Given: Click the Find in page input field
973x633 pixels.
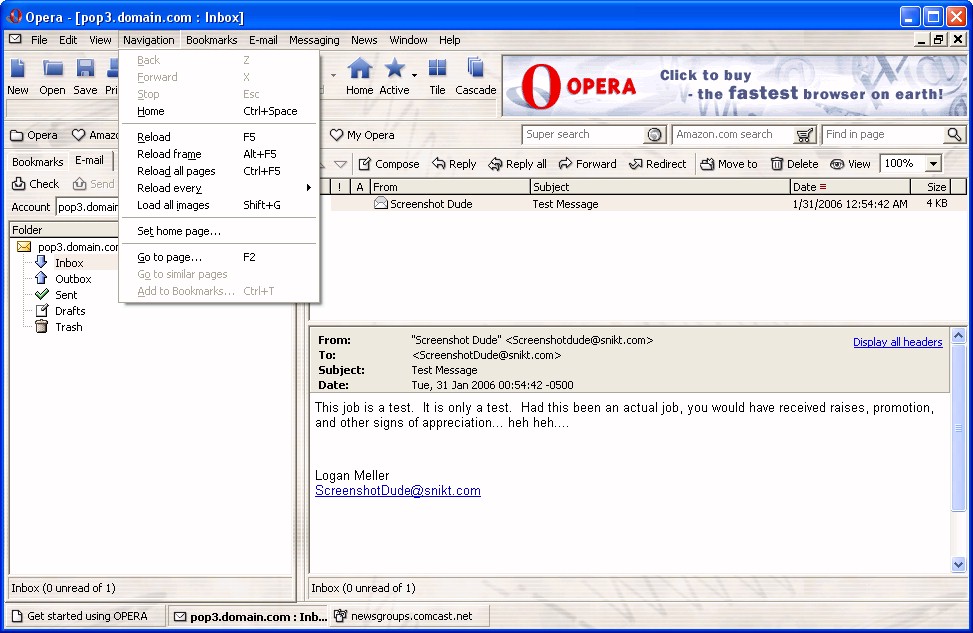Looking at the screenshot, I should pos(885,135).
